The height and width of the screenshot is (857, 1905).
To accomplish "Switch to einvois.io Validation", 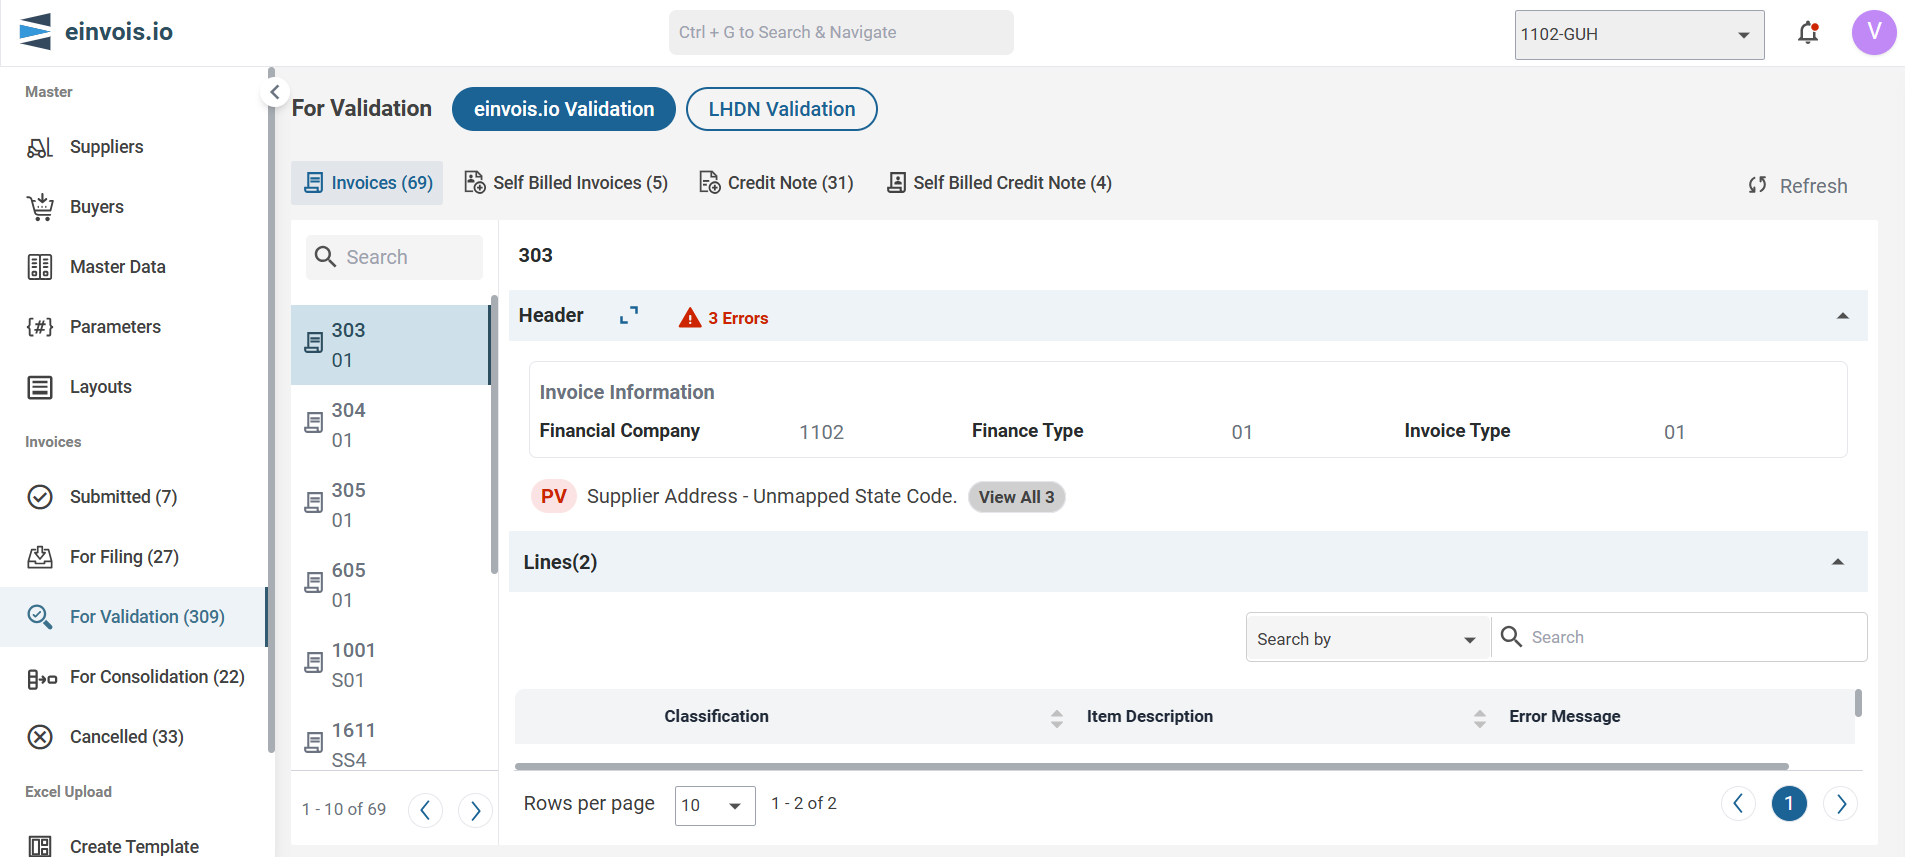I will 564,109.
